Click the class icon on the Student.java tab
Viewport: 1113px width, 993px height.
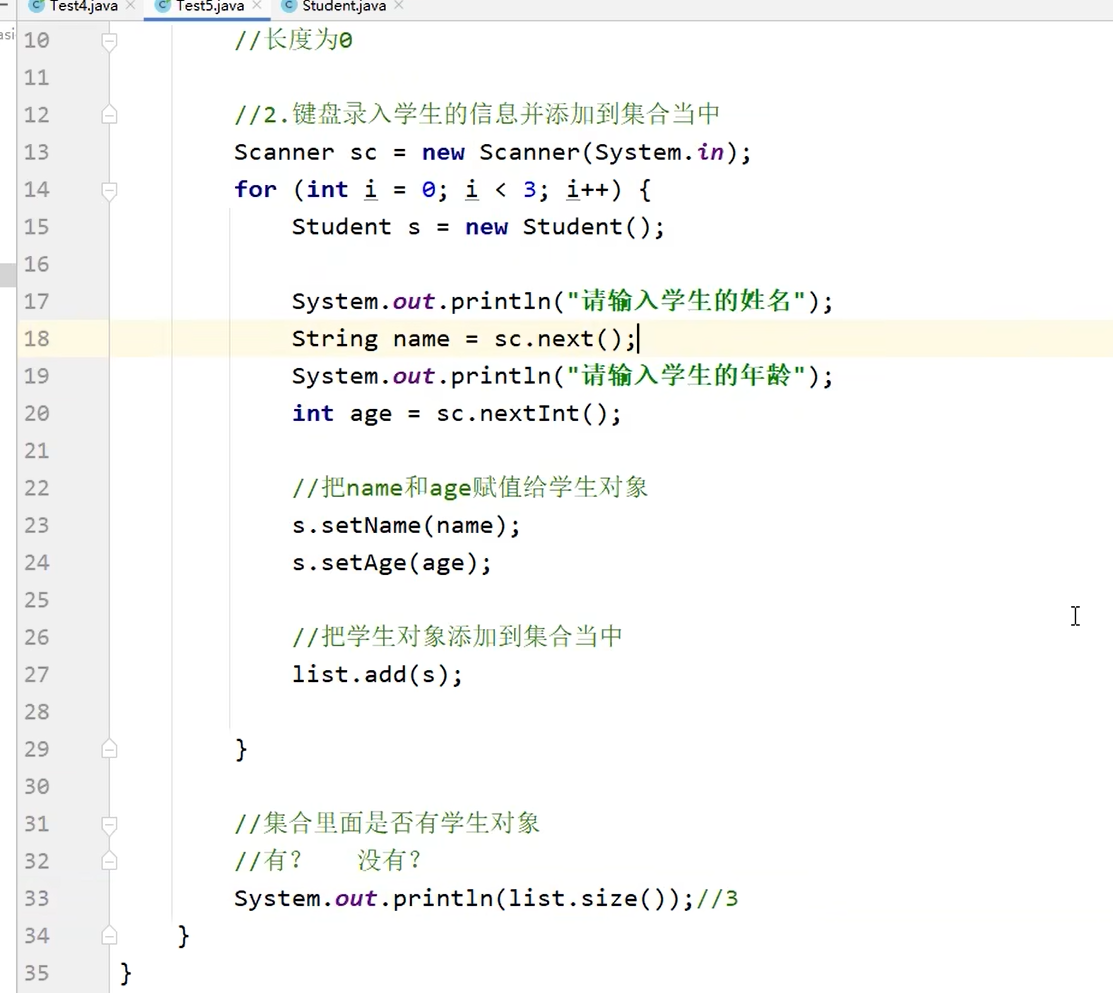288,7
